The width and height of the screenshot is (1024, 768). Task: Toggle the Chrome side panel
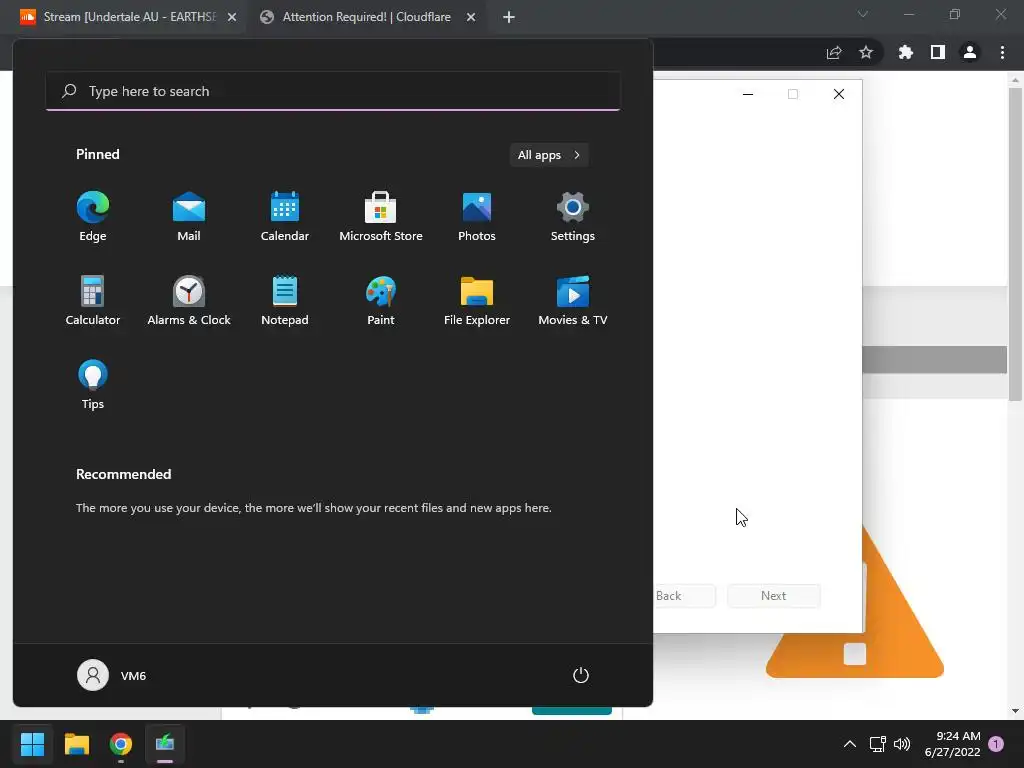[938, 53]
